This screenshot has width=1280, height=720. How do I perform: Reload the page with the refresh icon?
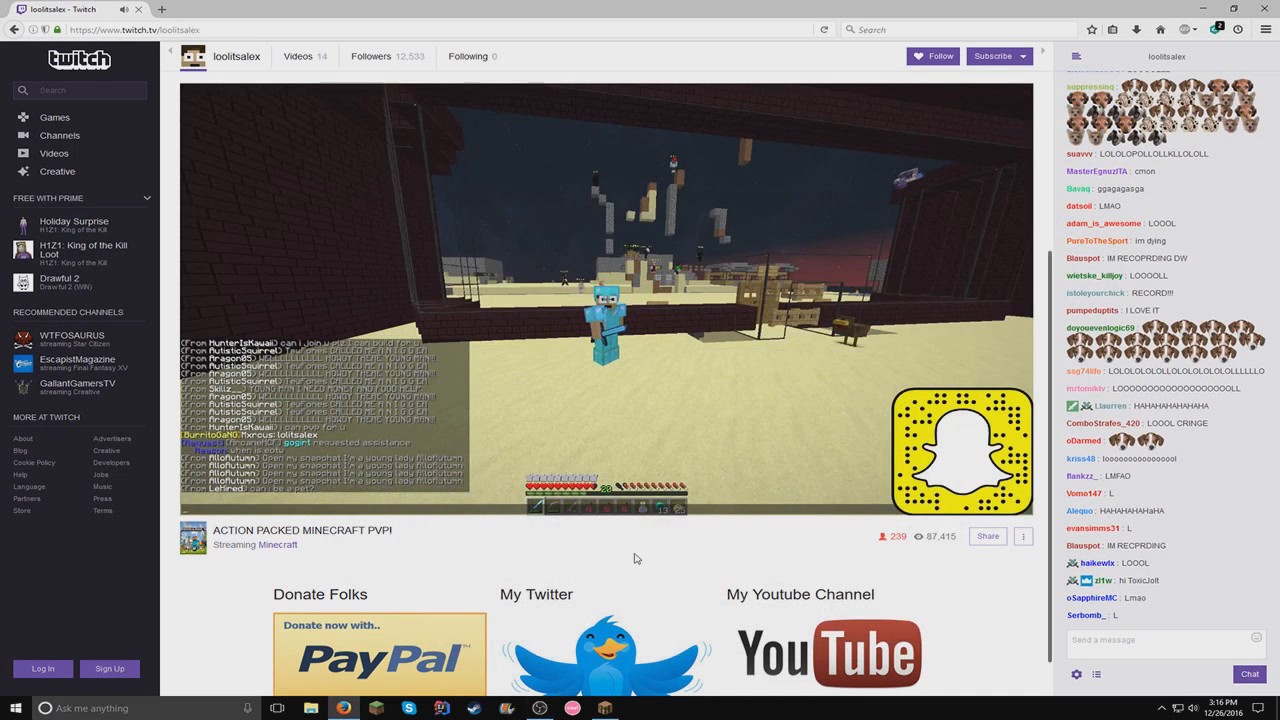click(x=824, y=30)
